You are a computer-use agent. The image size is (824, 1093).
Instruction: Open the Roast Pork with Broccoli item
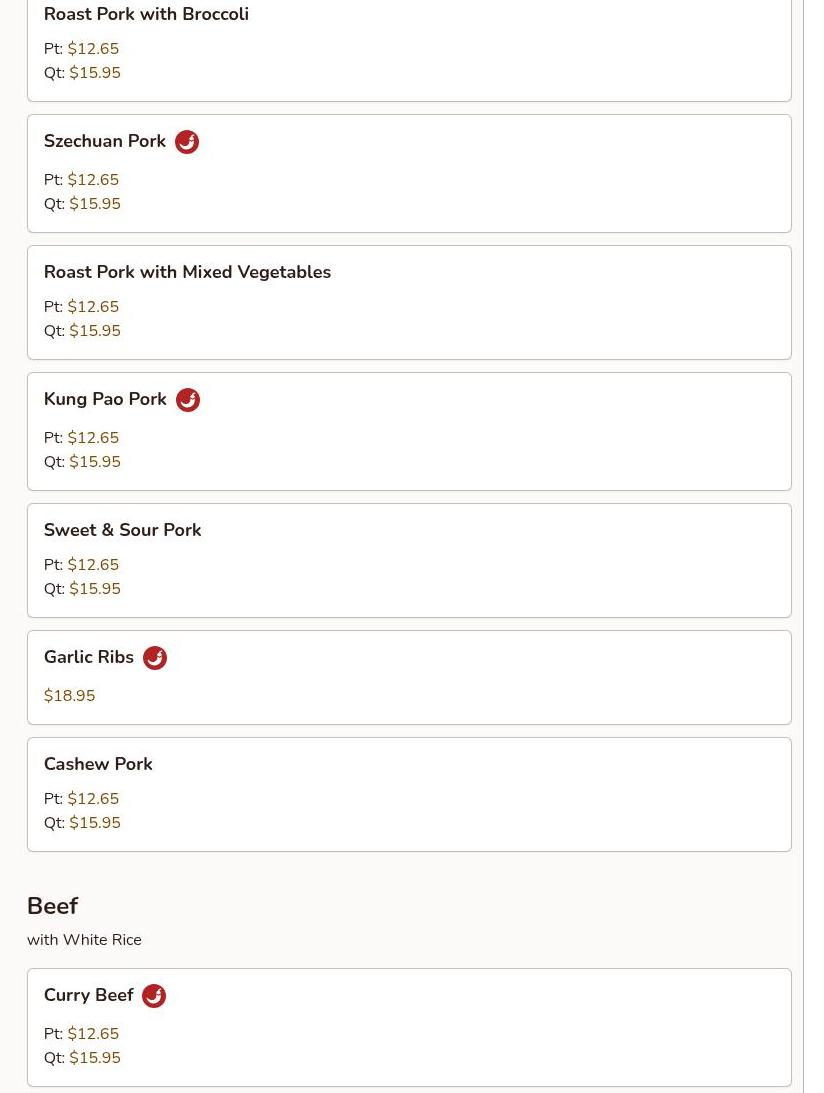tap(146, 15)
